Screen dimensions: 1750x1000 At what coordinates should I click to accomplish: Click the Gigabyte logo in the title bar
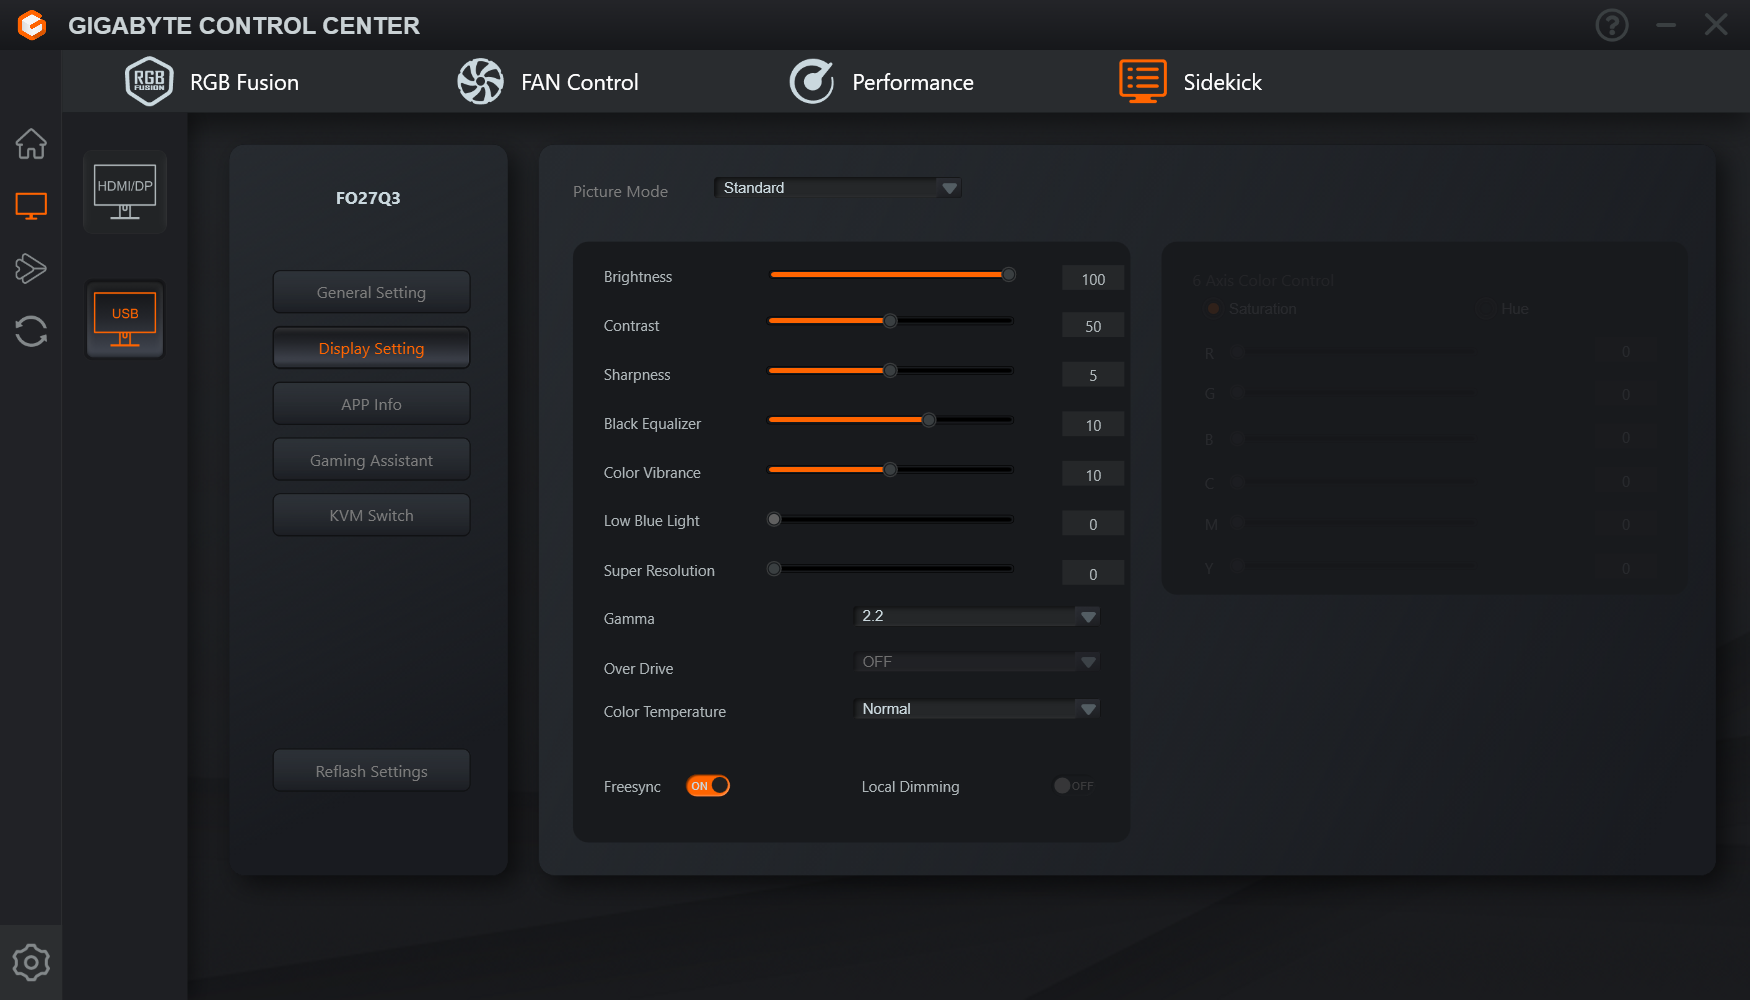click(x=32, y=25)
